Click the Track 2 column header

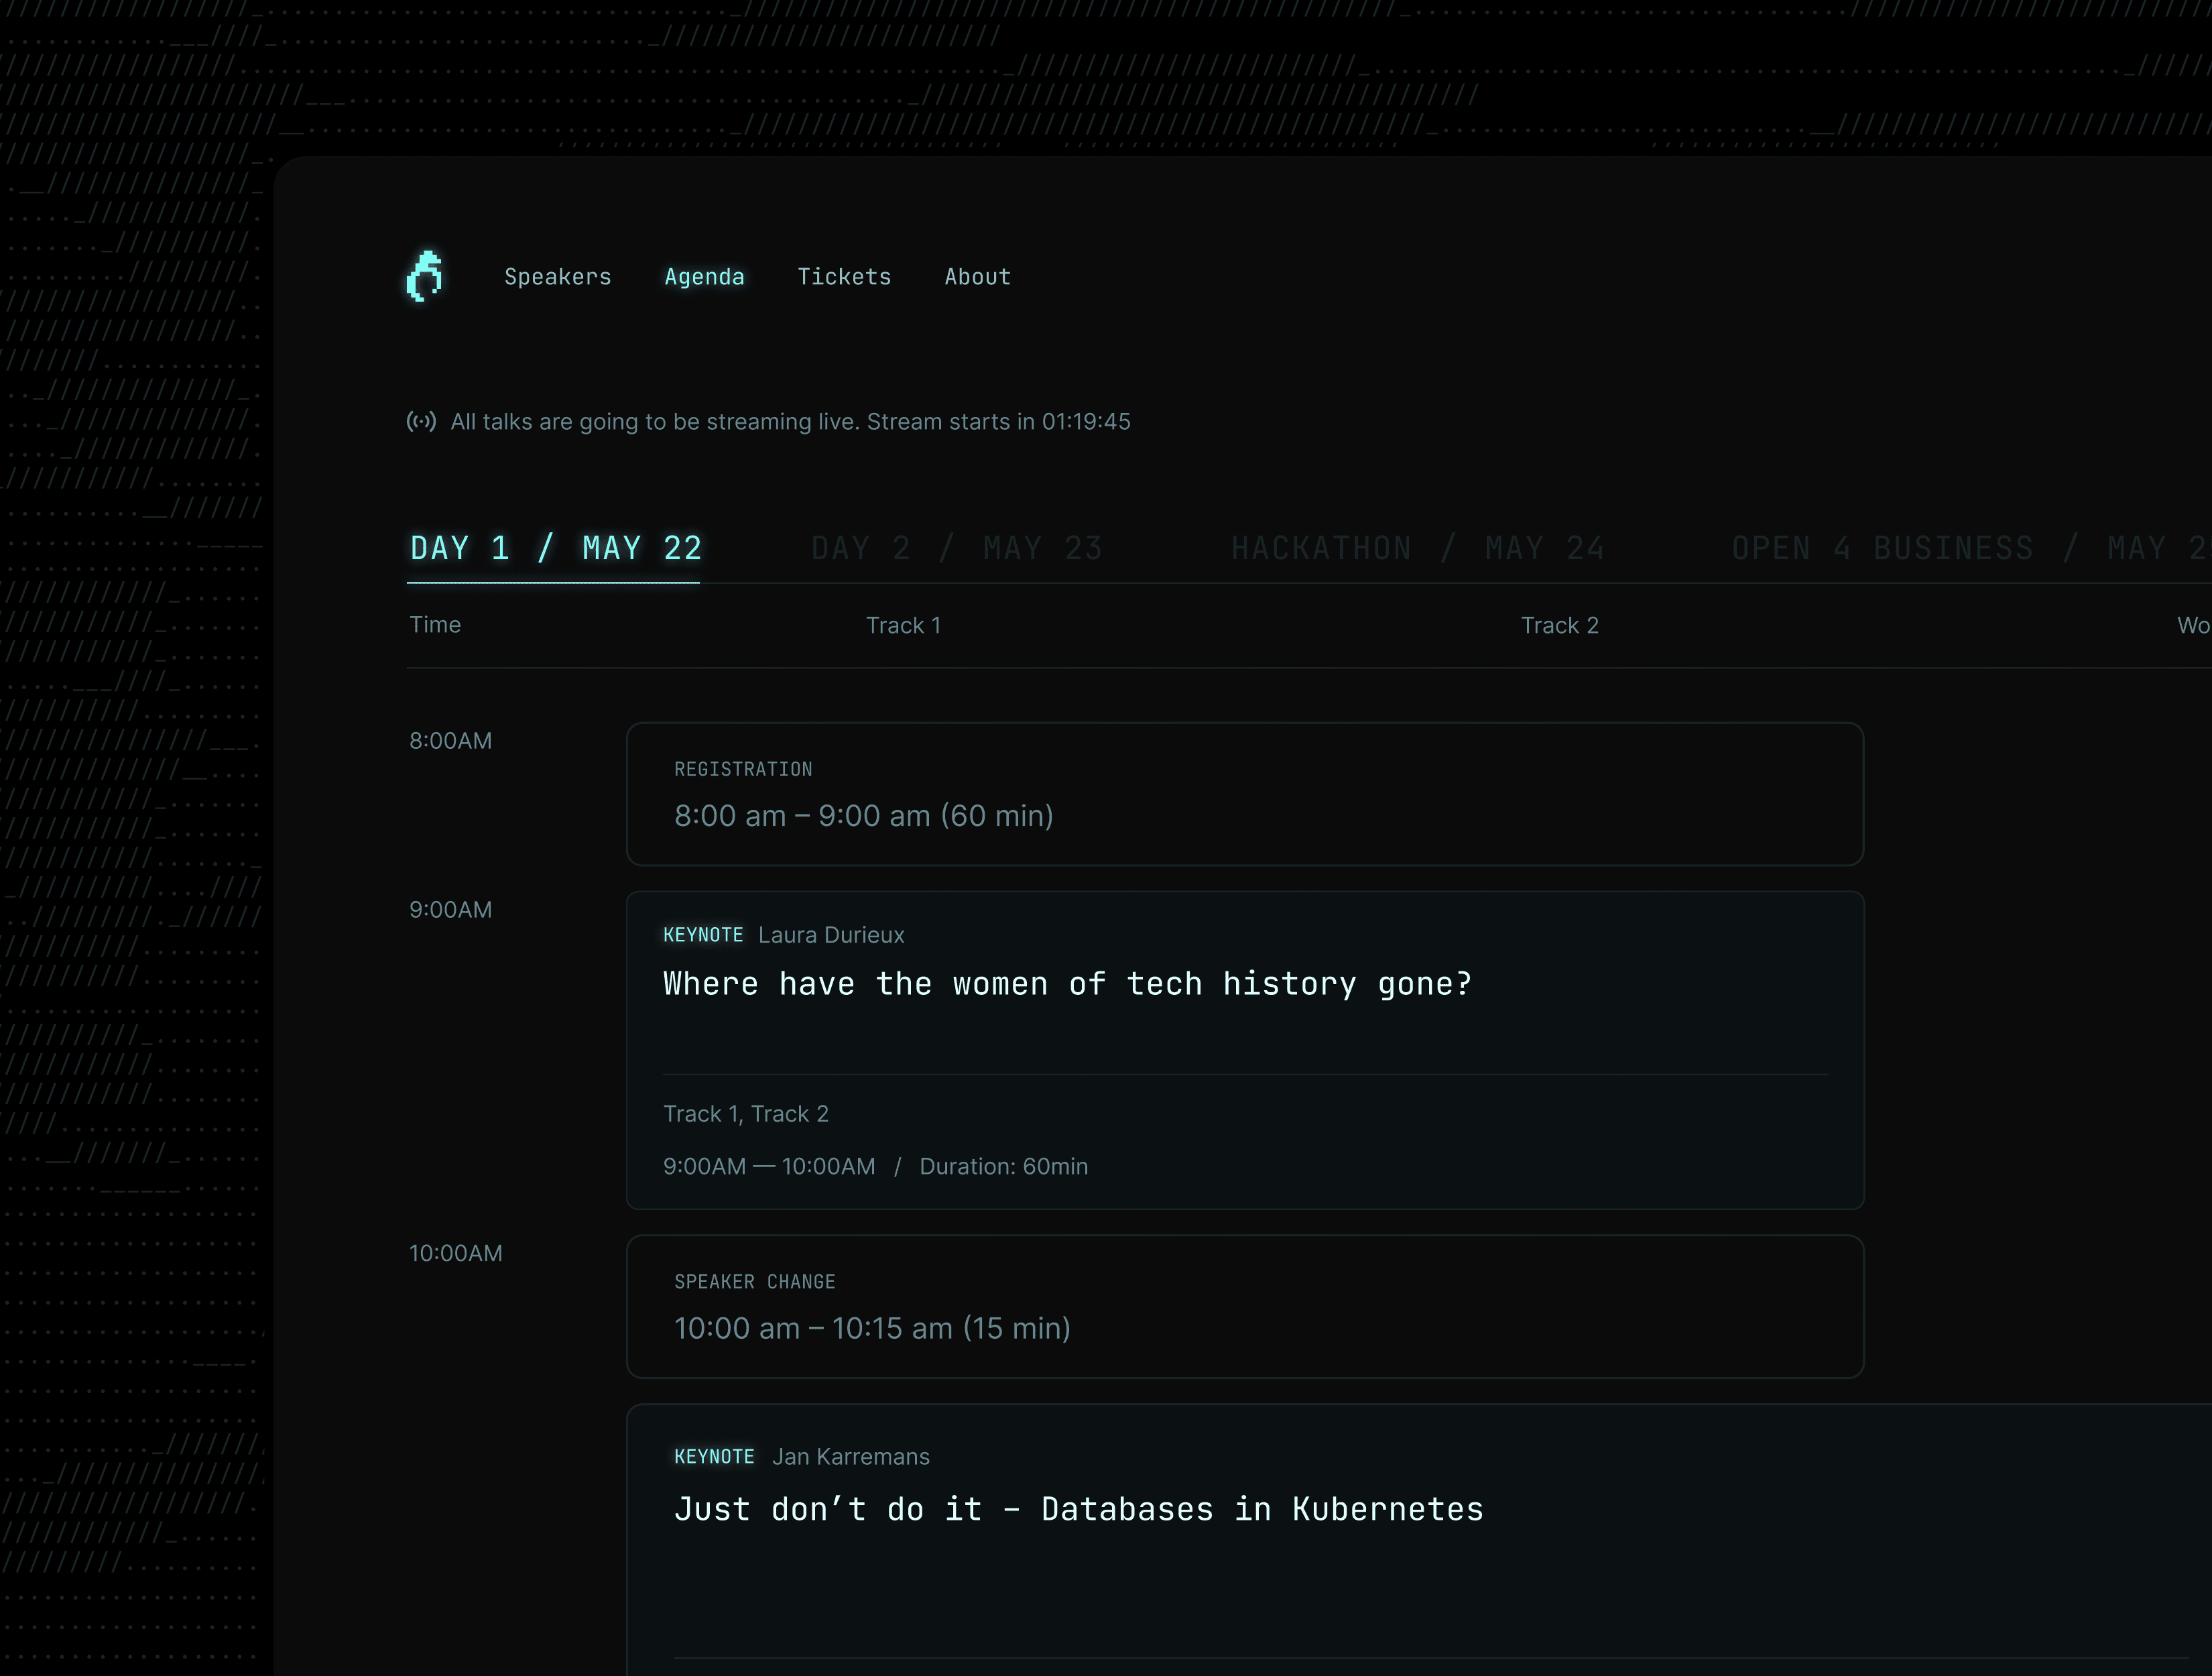pos(1559,626)
